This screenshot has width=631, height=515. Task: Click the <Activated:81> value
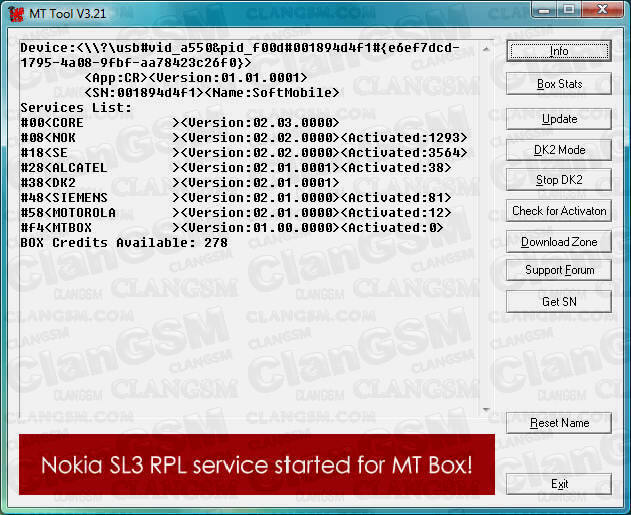pos(396,198)
